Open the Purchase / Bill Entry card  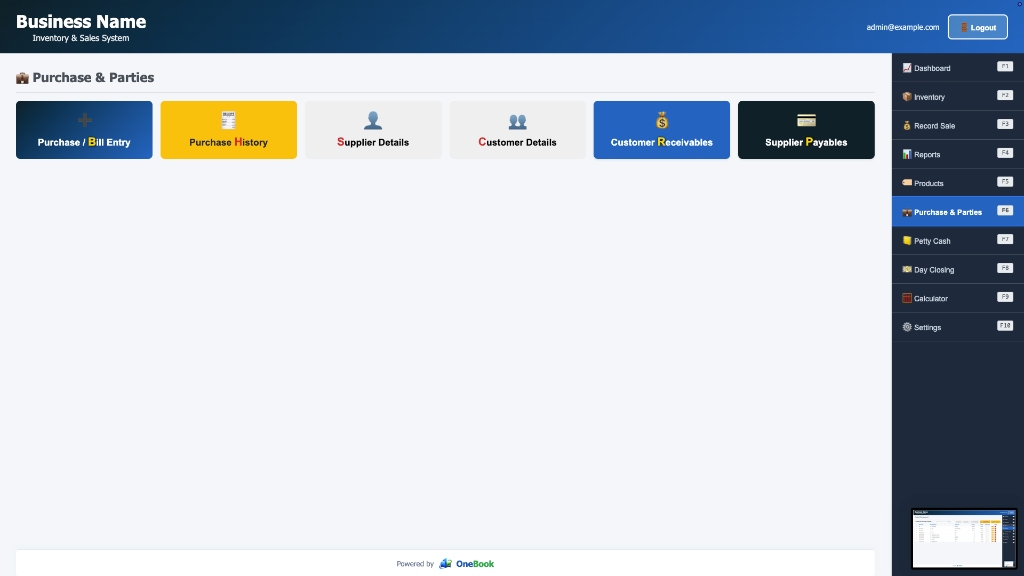84,130
